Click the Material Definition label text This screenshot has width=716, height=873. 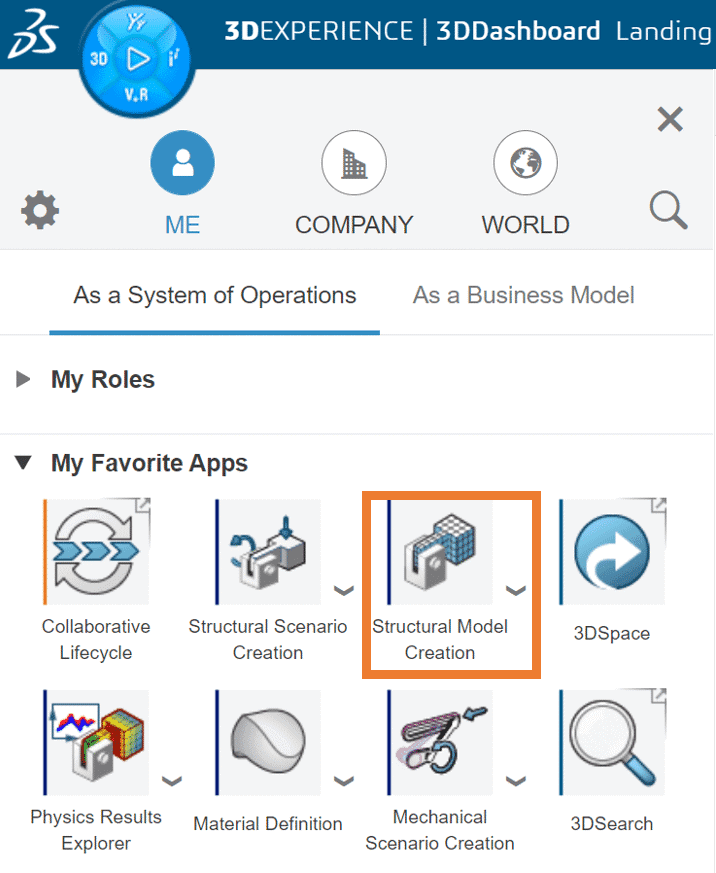click(x=268, y=823)
